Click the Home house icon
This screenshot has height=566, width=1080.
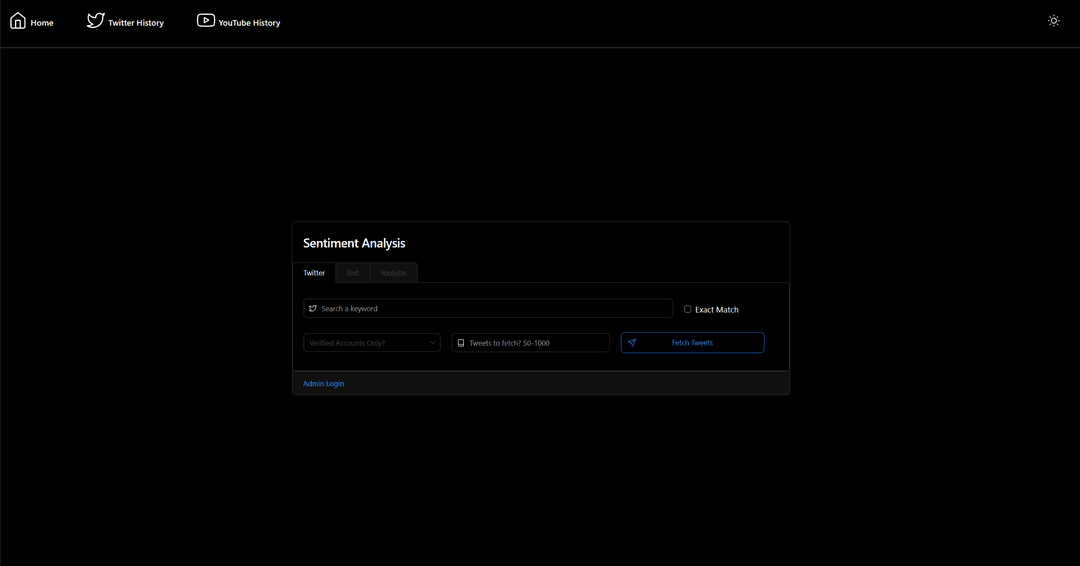(18, 21)
